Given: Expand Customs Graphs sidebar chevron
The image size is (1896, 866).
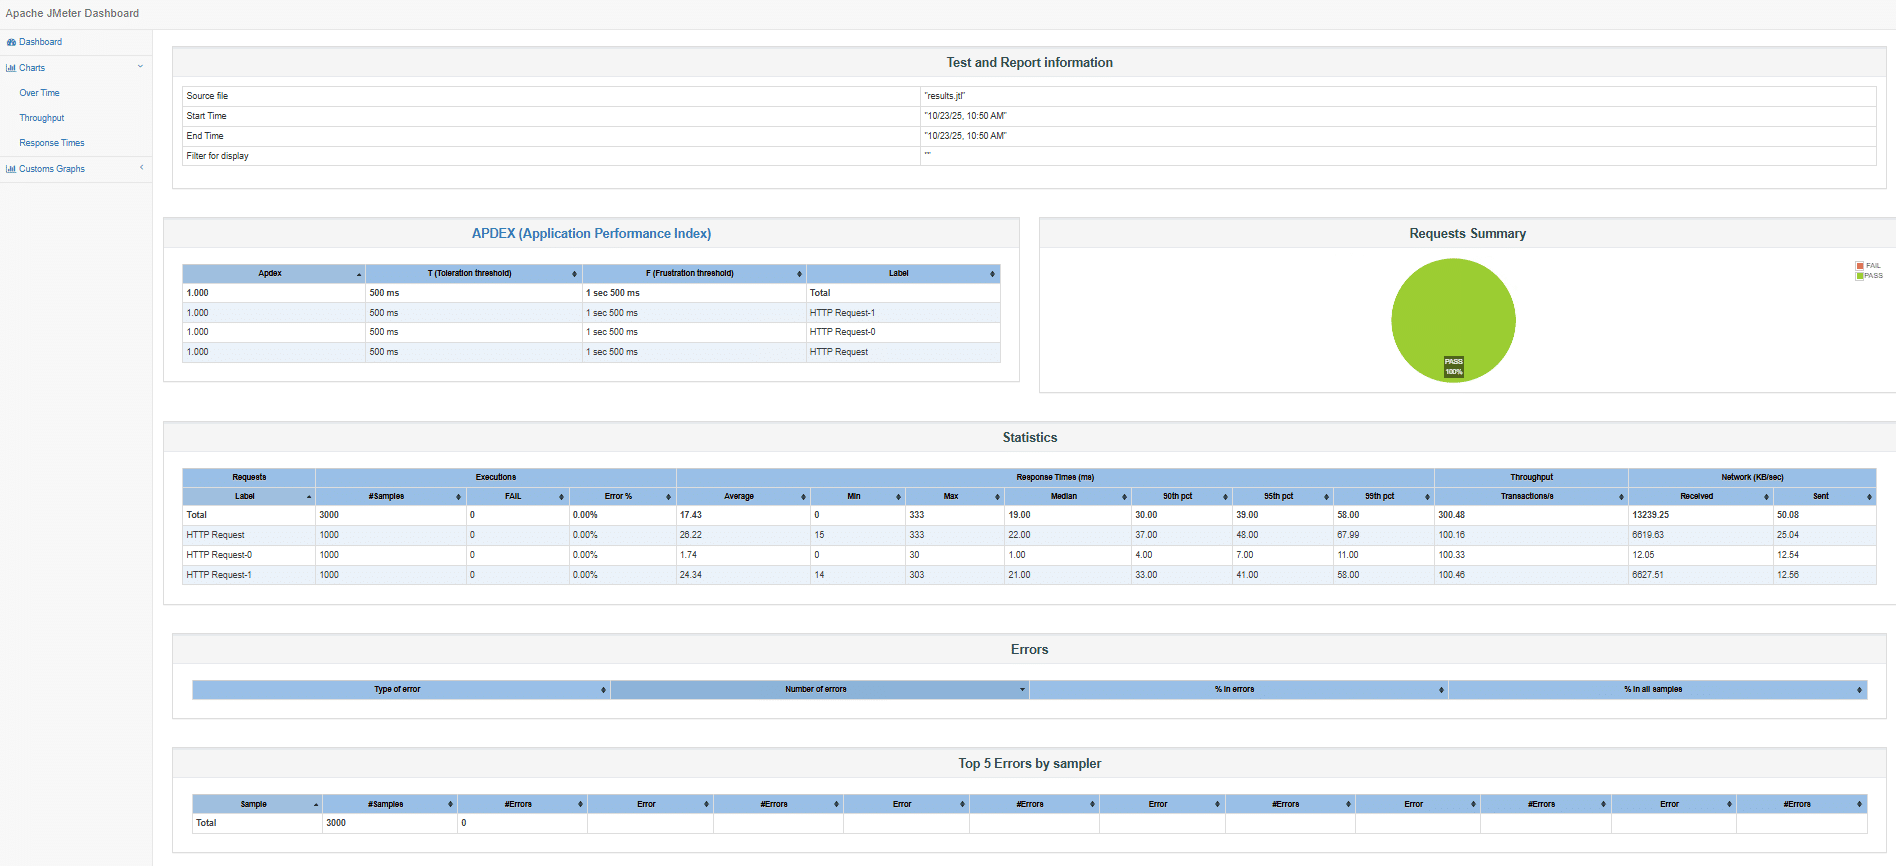Looking at the screenshot, I should [141, 168].
